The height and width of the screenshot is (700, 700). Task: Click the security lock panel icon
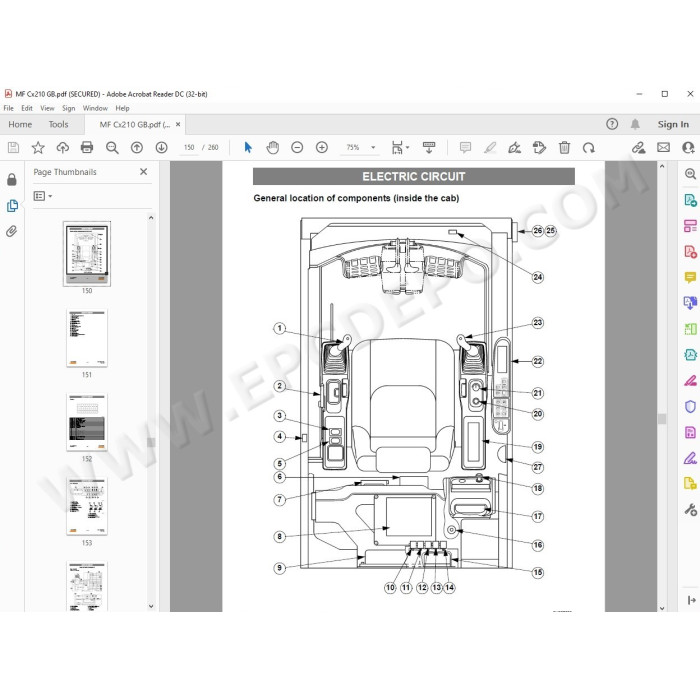click(12, 179)
